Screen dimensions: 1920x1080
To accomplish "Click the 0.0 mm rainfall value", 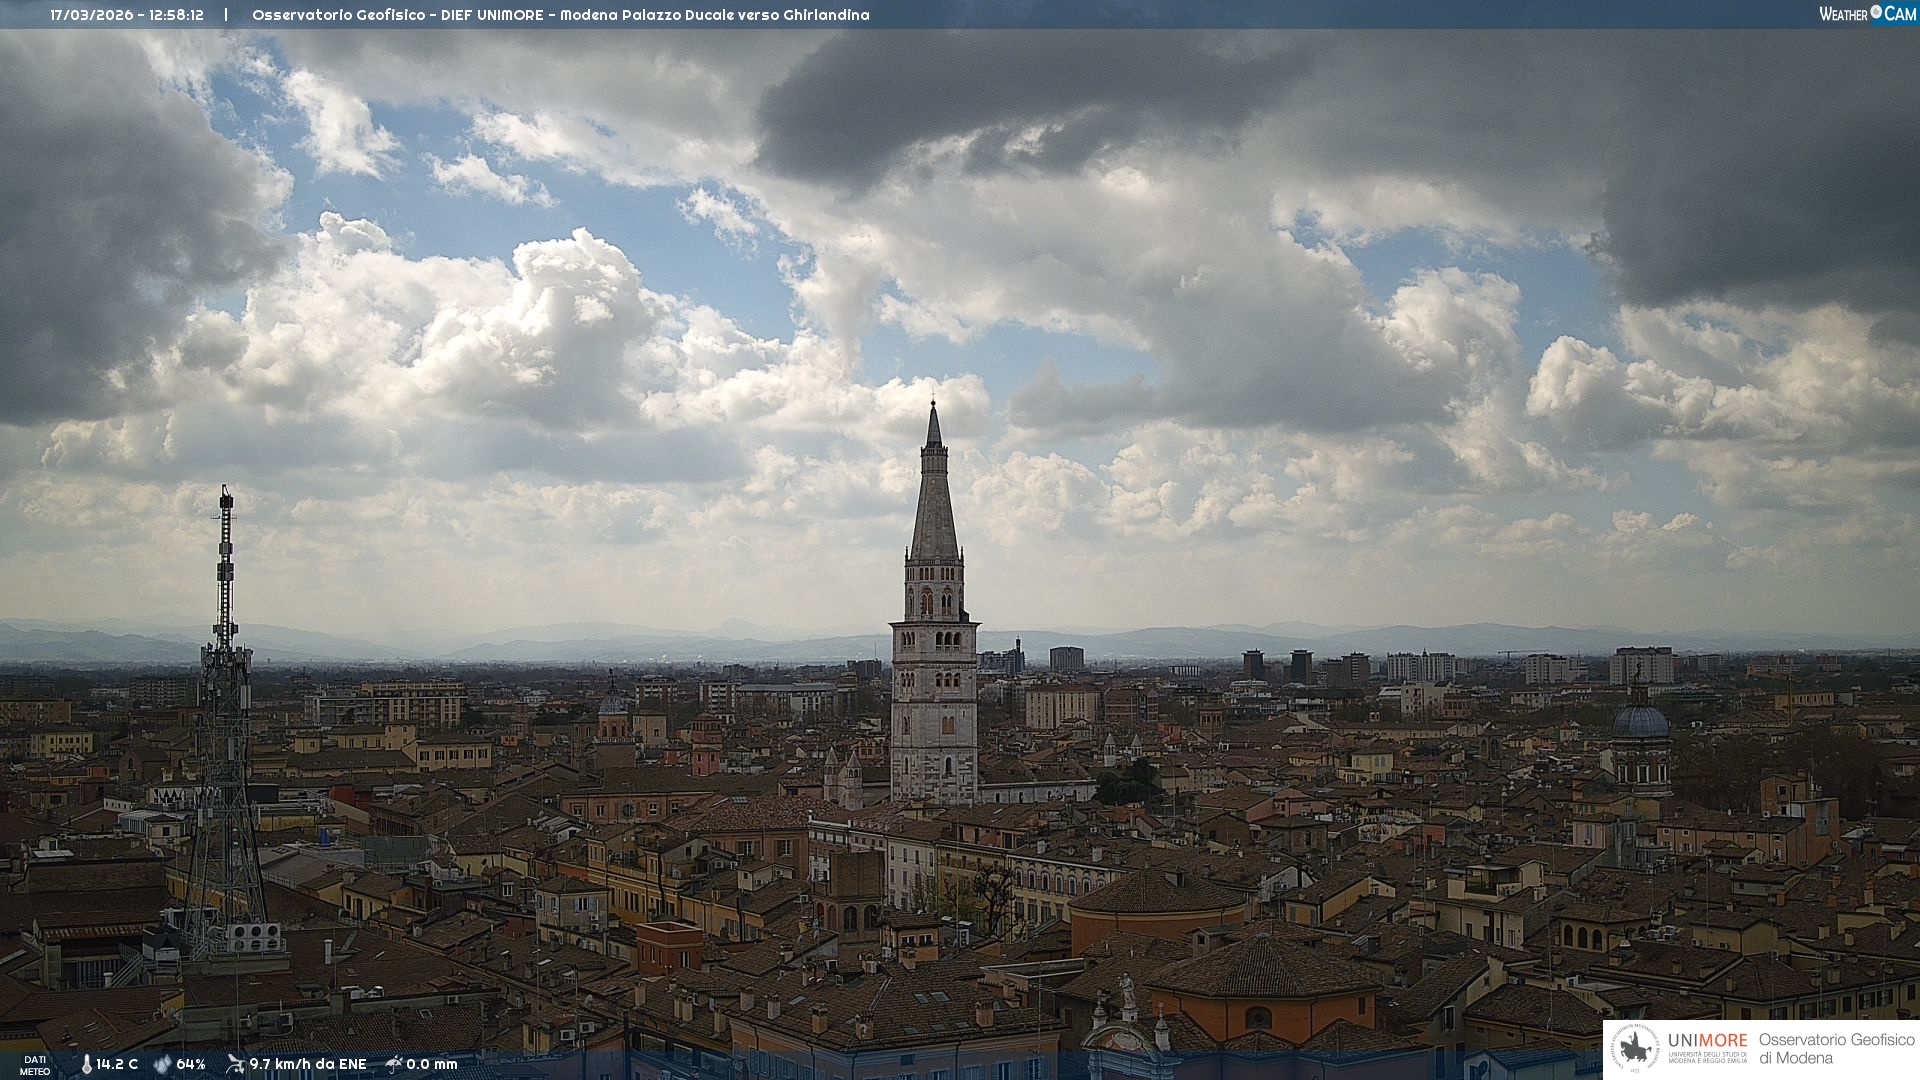I will (432, 1064).
